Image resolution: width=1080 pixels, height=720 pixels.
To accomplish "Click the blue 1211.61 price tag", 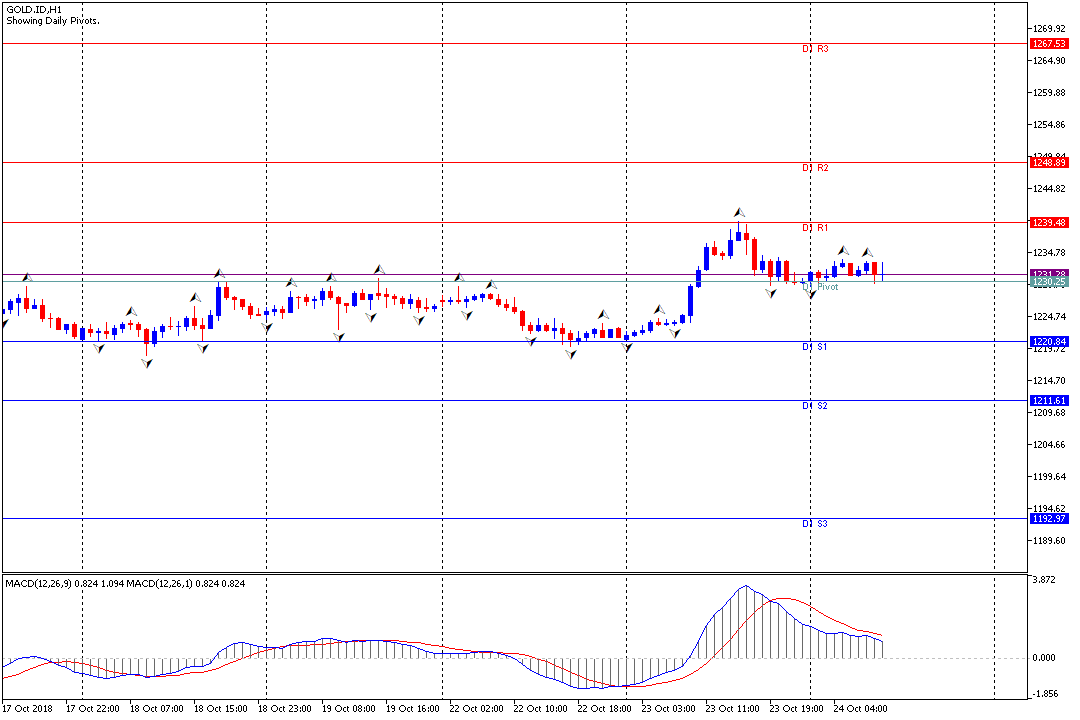I will click(1049, 400).
